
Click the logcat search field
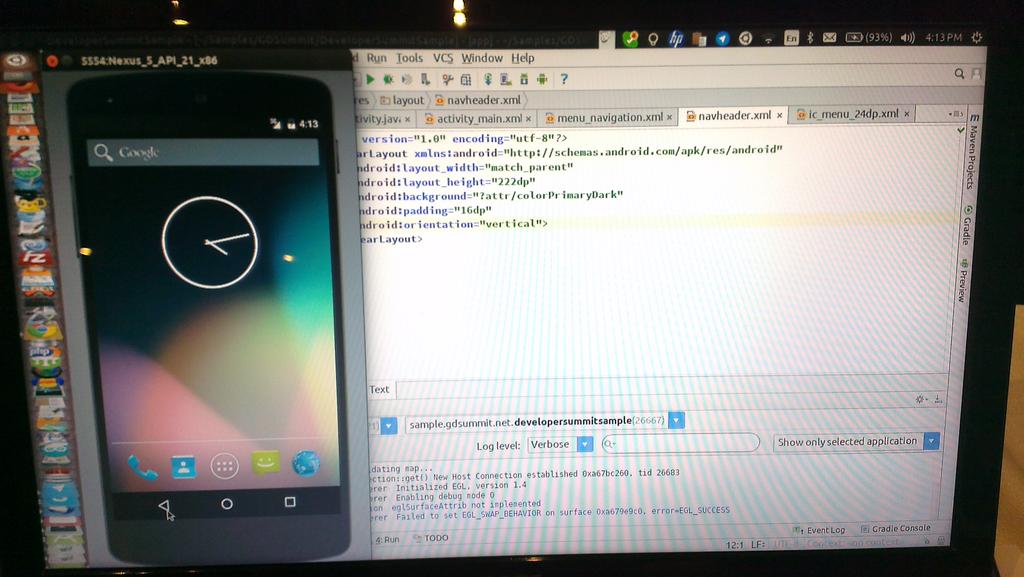coord(680,443)
